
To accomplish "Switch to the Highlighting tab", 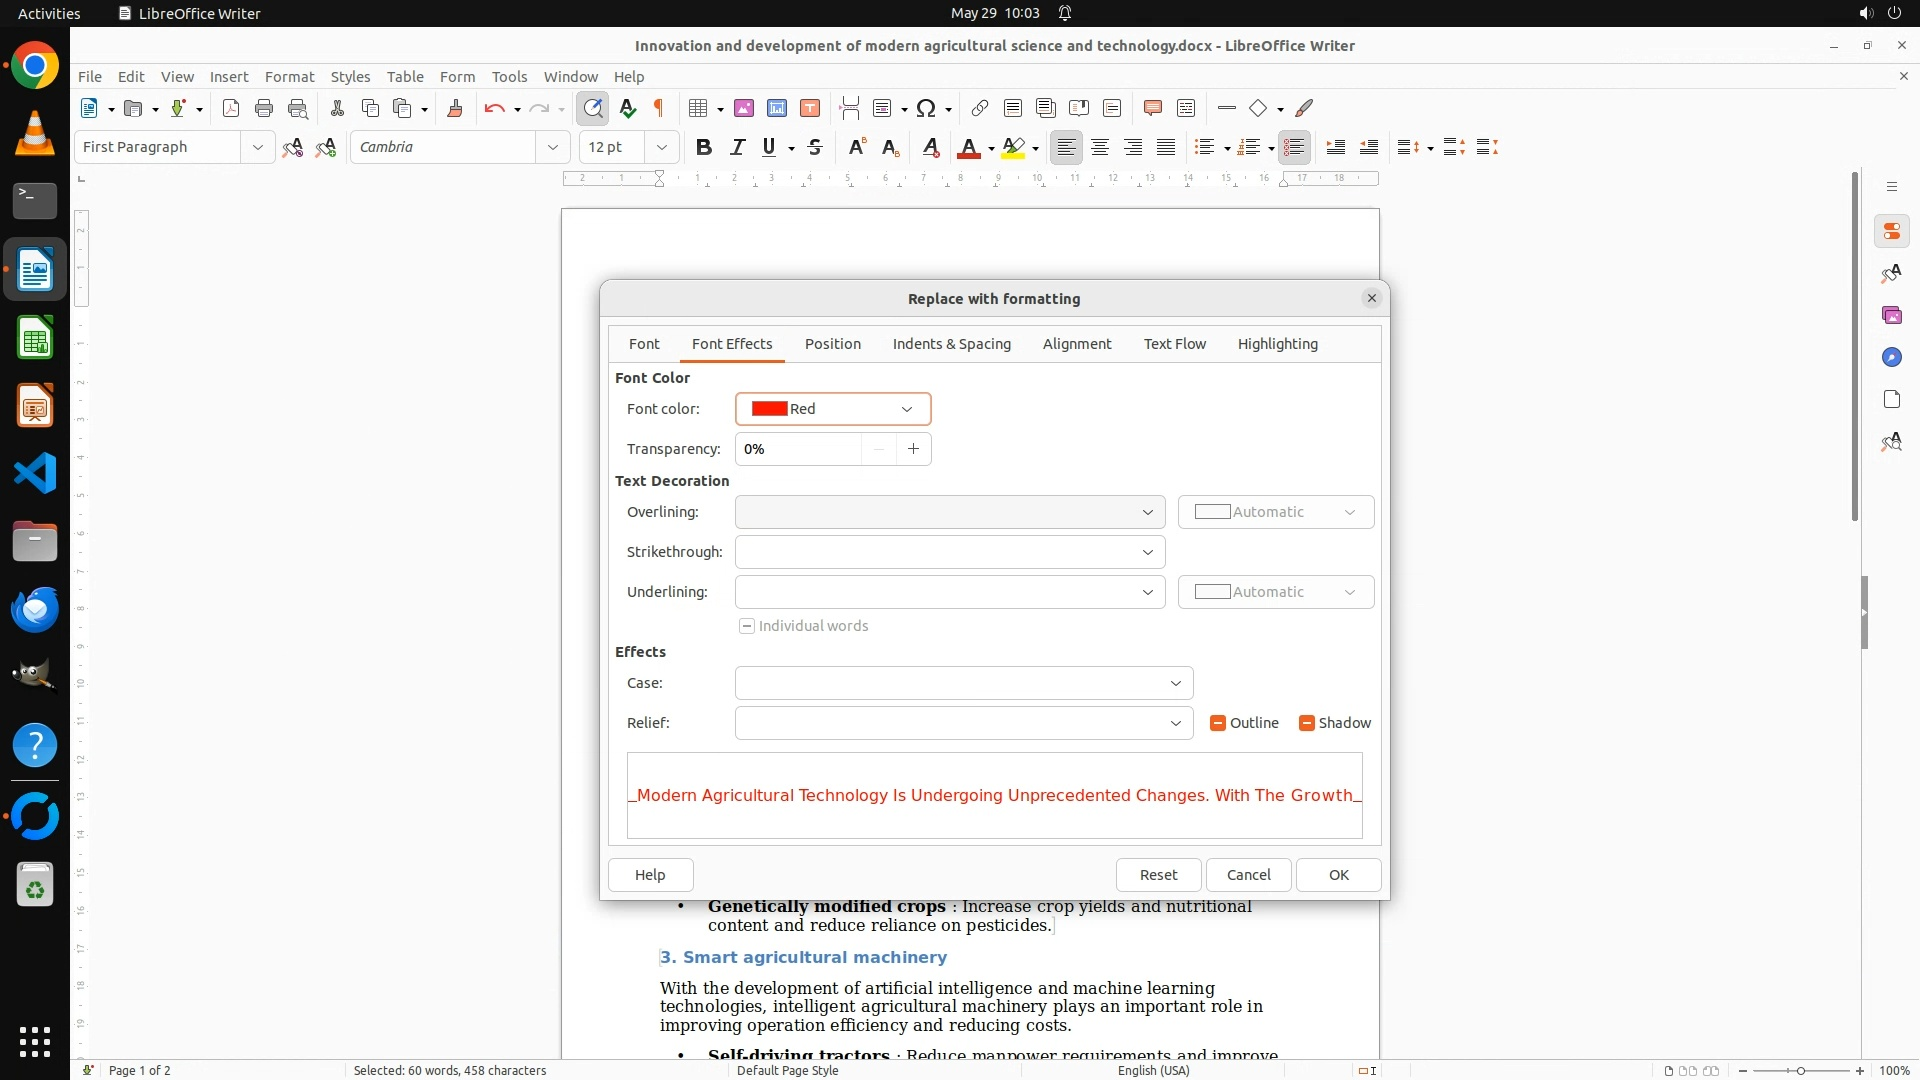I will coord(1277,344).
